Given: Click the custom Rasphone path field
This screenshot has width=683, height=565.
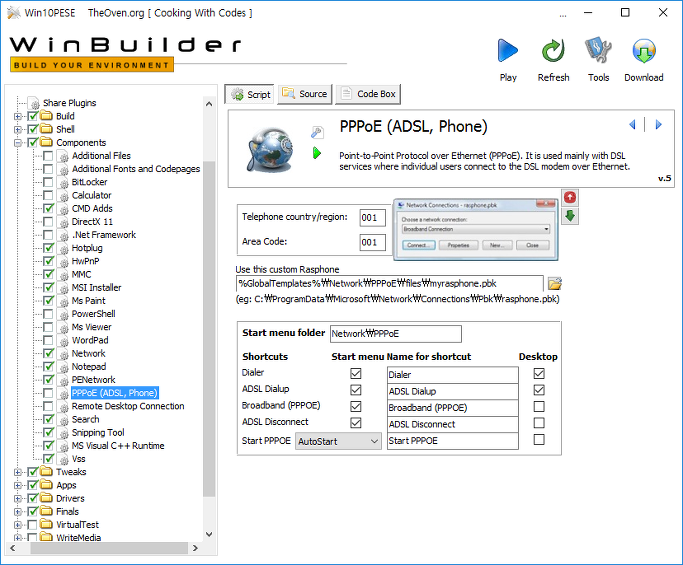Looking at the screenshot, I should click(x=389, y=284).
